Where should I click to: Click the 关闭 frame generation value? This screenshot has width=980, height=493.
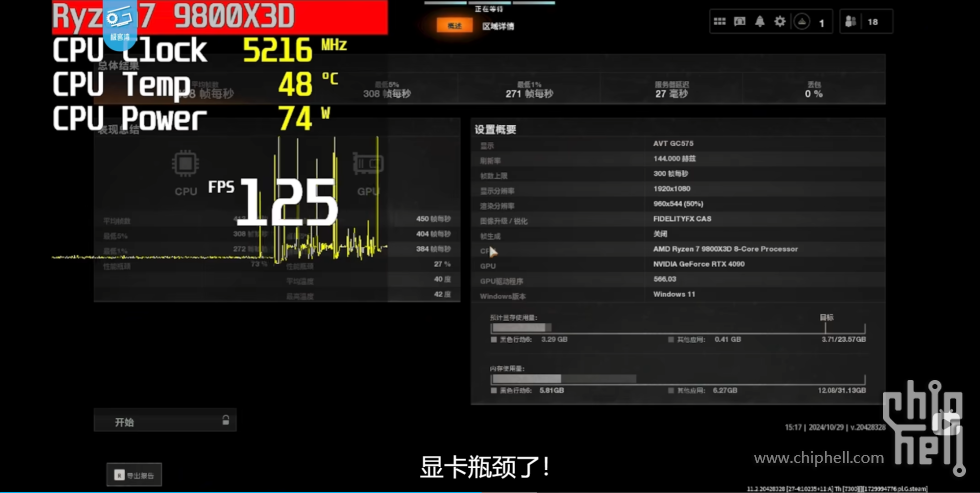point(660,234)
